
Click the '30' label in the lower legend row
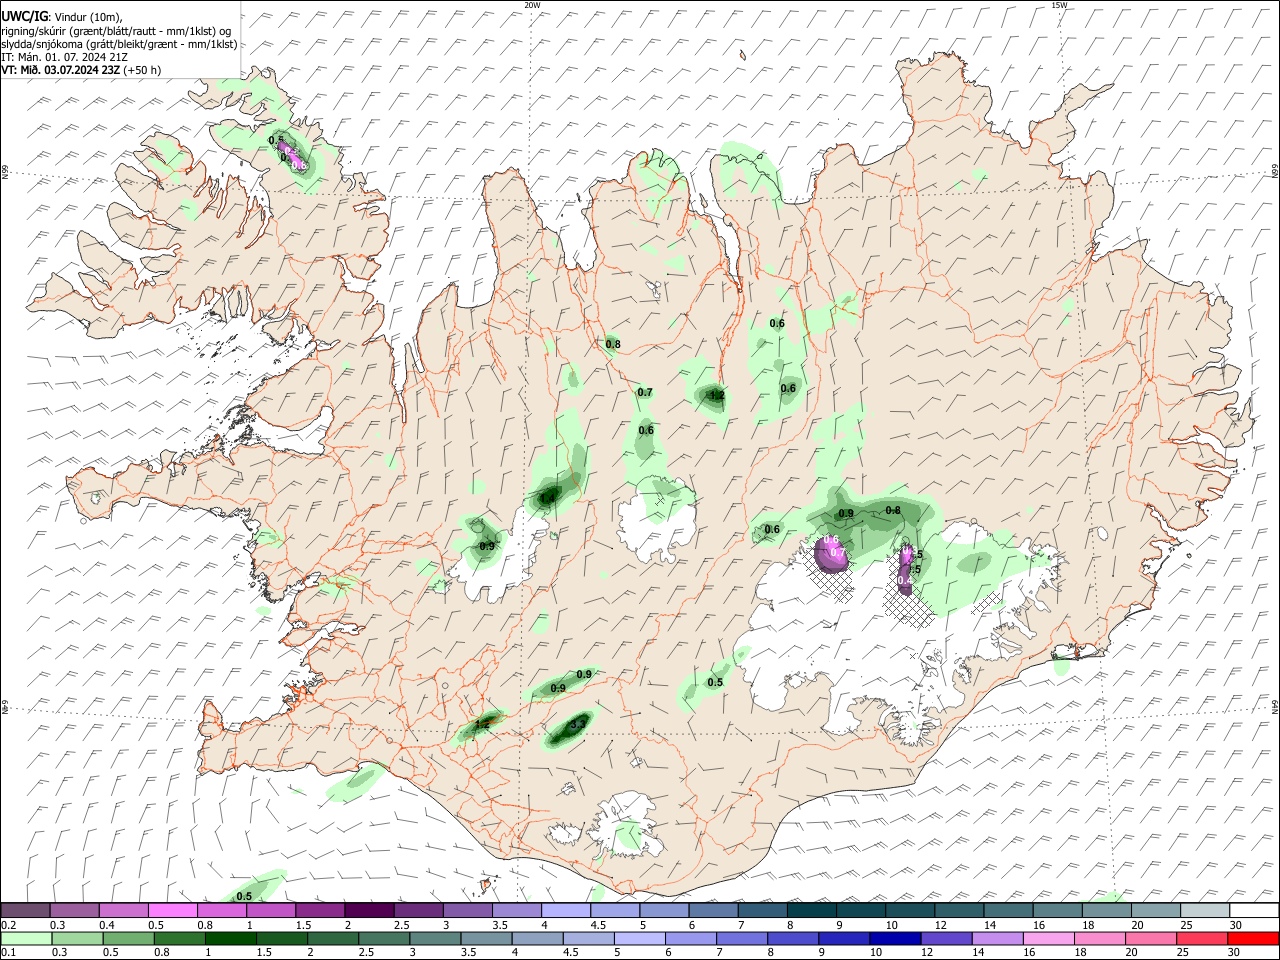(1236, 953)
